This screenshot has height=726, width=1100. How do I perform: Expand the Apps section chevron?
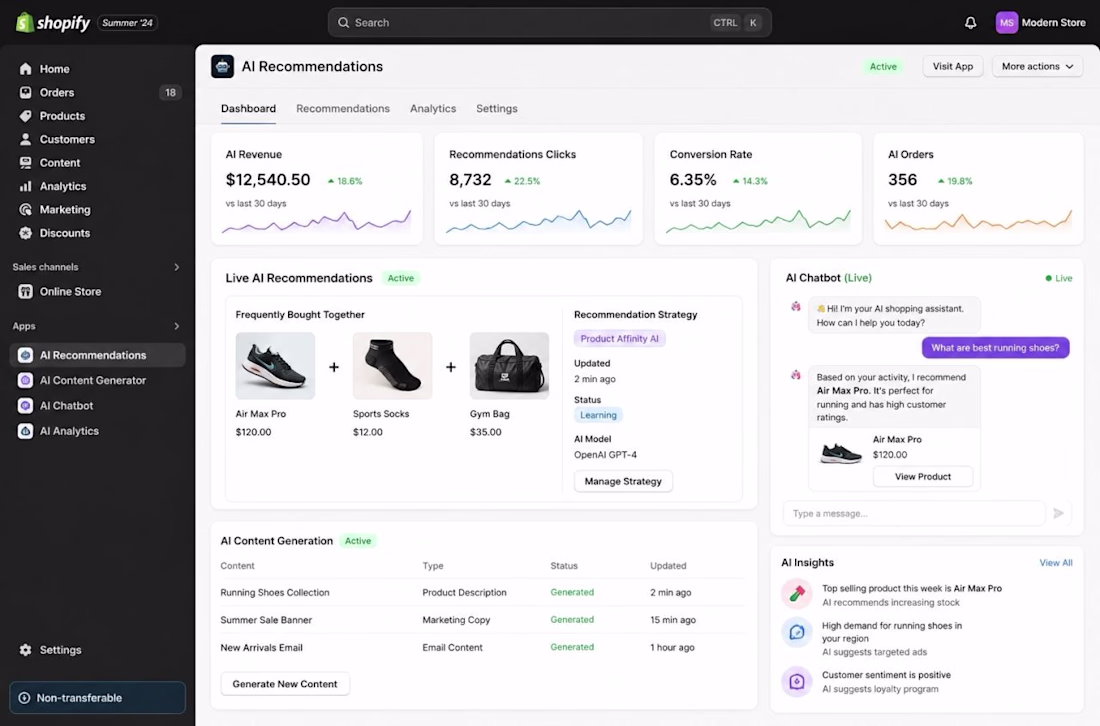(177, 326)
